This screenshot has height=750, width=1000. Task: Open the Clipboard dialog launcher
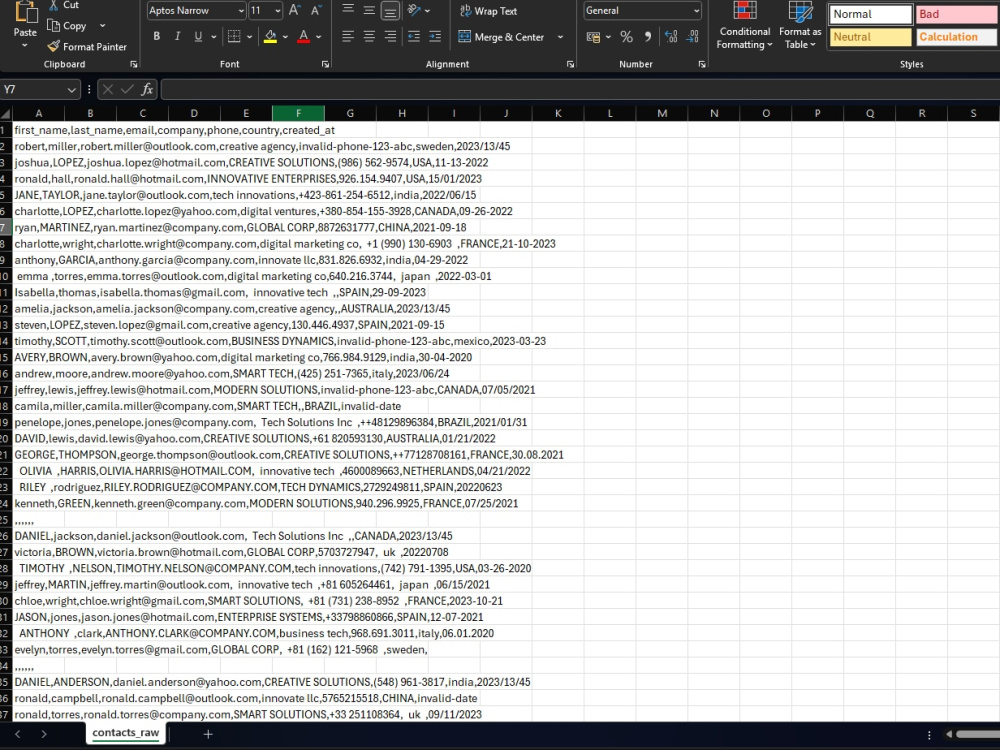133,64
